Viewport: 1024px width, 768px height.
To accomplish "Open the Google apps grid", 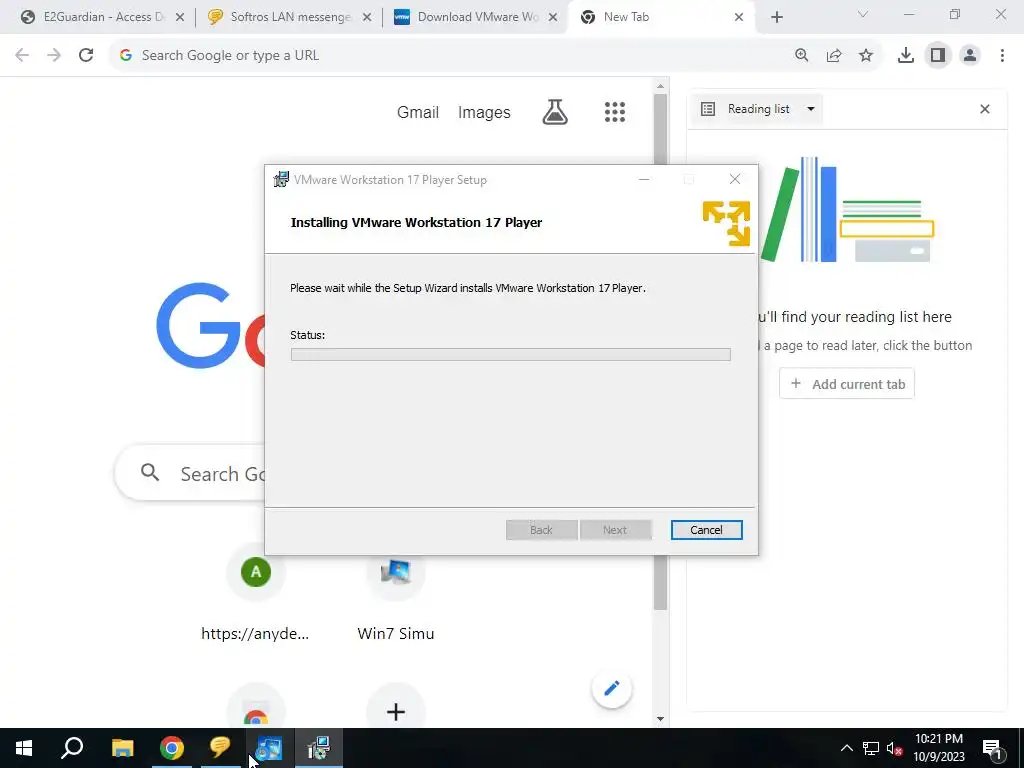I will click(615, 112).
